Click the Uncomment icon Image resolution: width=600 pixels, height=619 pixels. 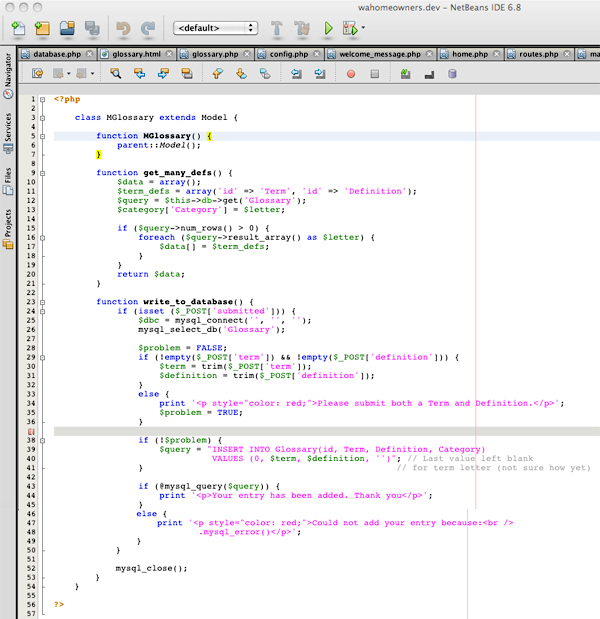[429, 74]
